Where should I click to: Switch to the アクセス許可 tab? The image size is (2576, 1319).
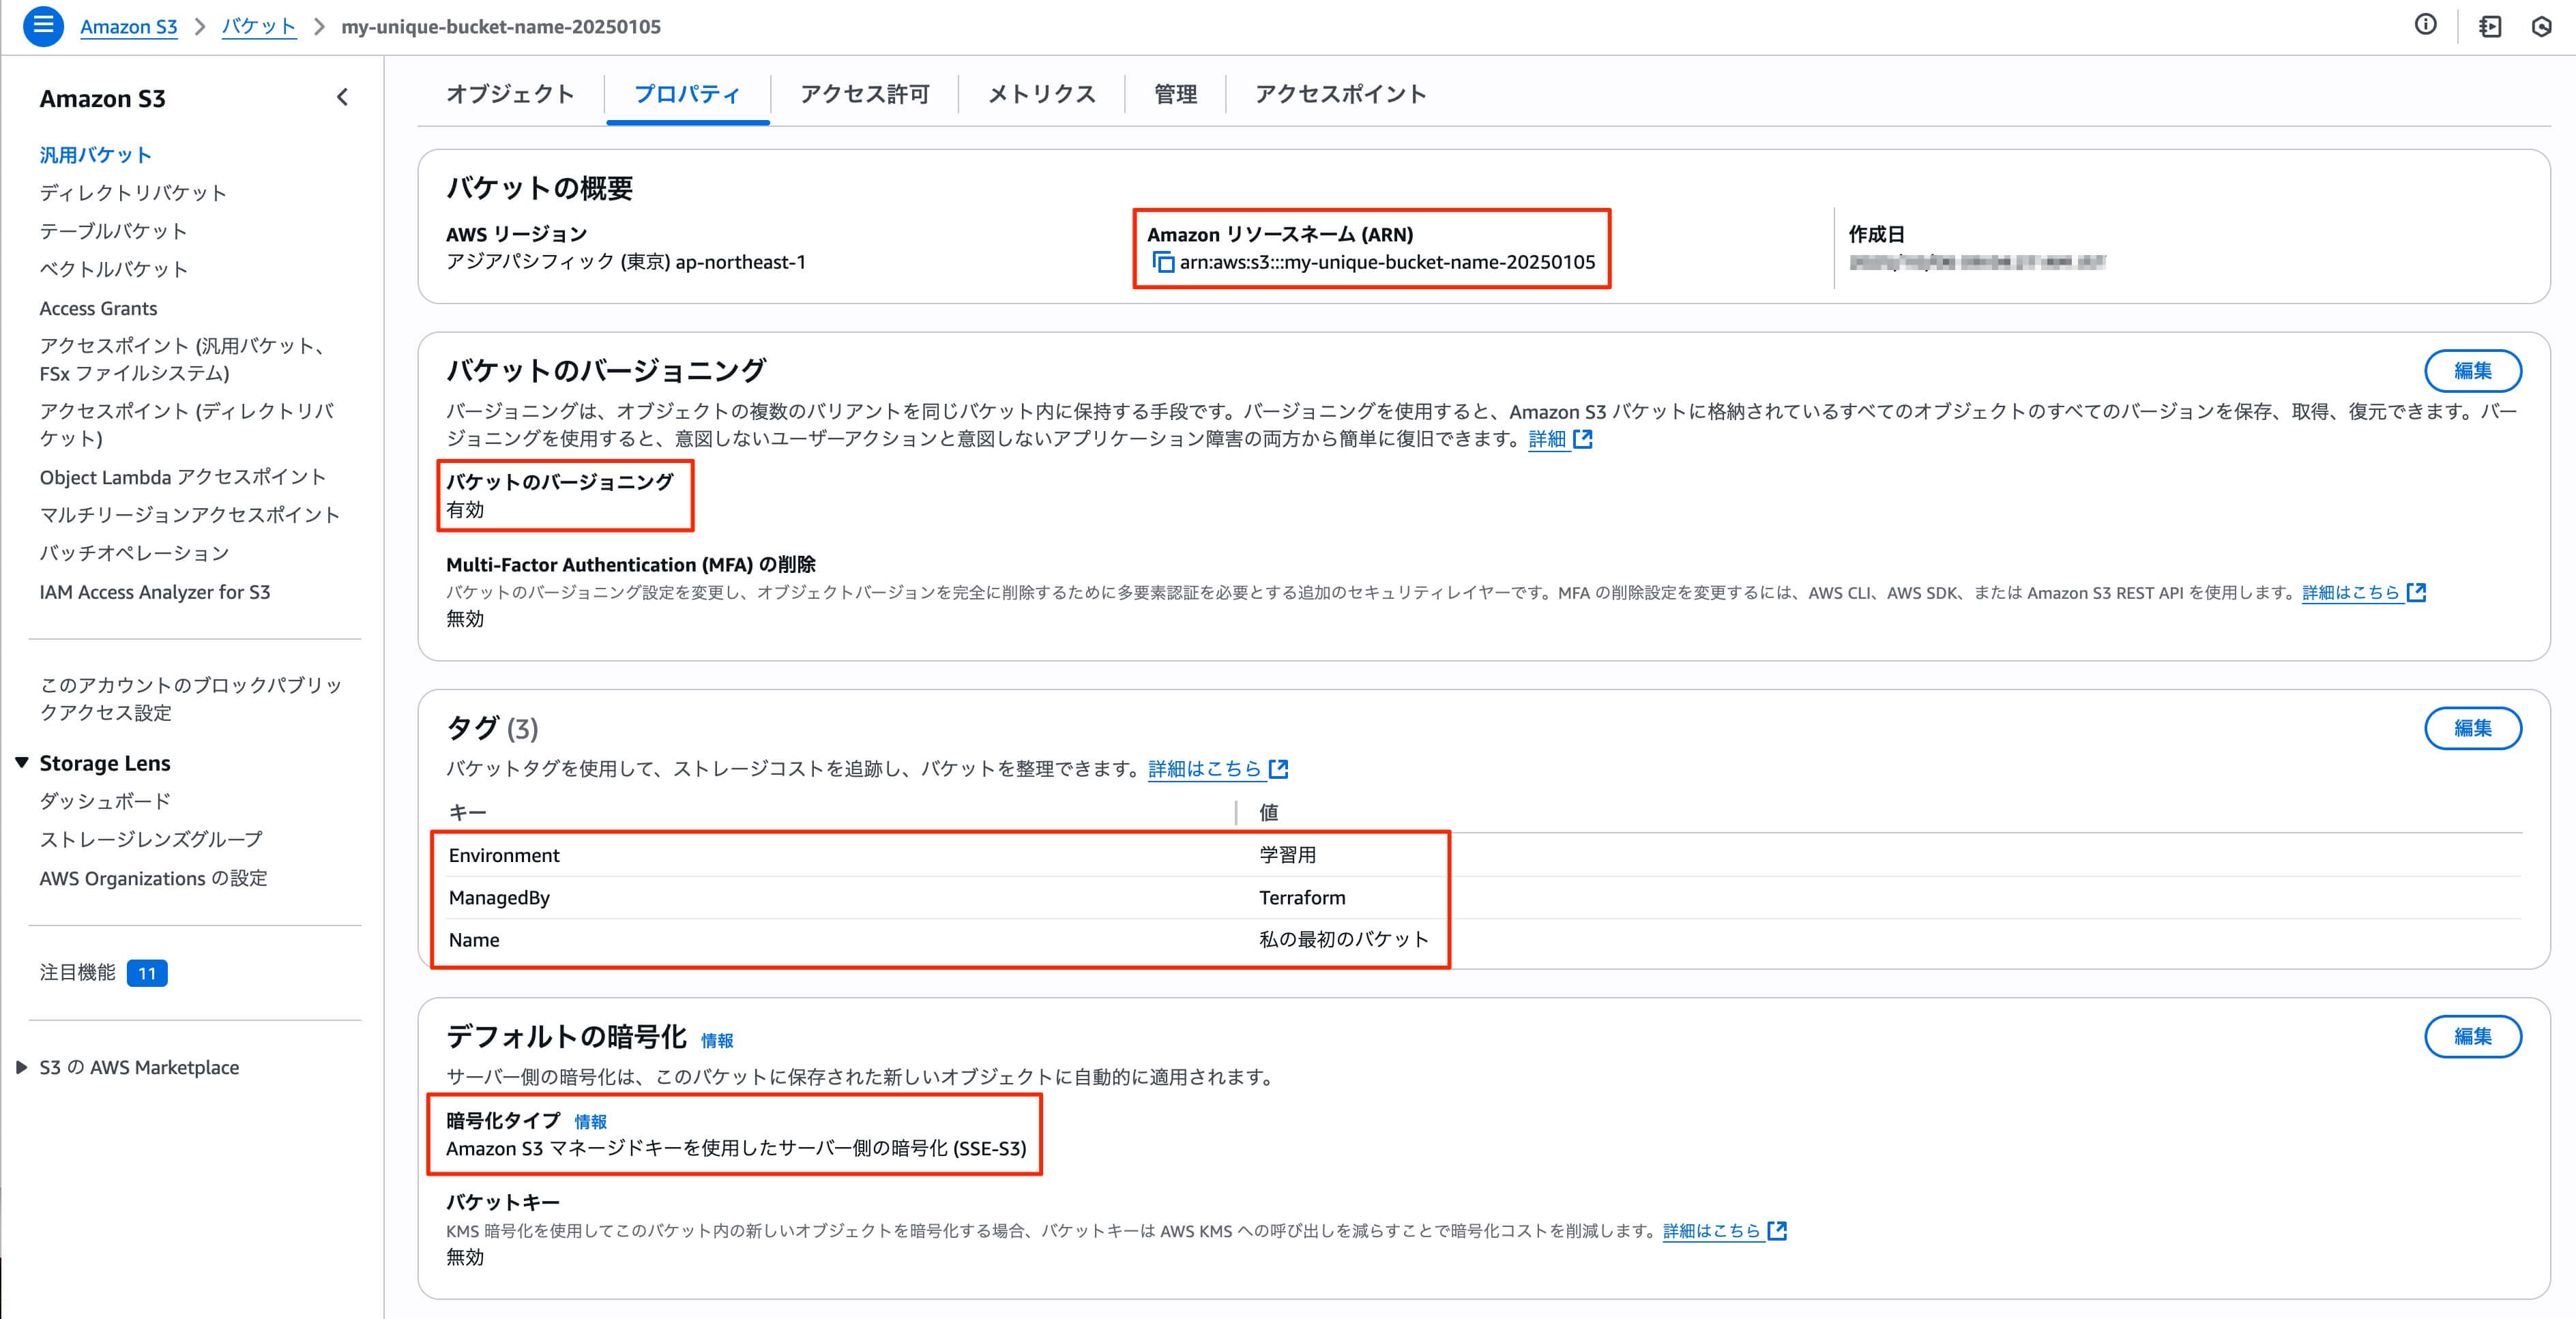tap(864, 94)
